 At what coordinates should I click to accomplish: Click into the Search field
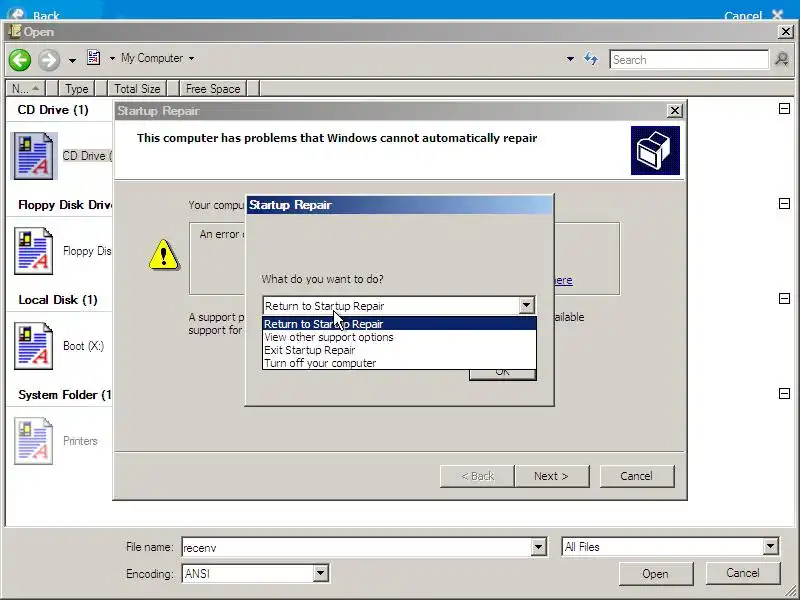click(689, 60)
